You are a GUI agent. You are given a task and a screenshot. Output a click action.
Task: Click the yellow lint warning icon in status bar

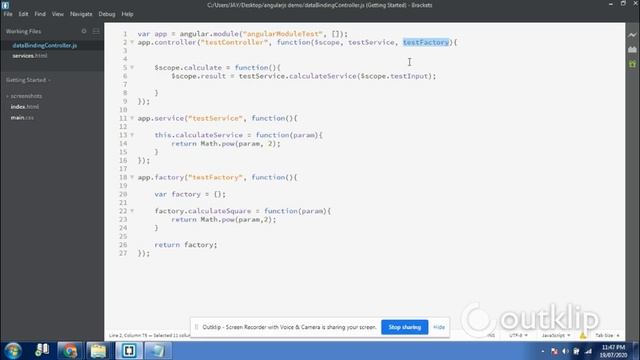point(583,335)
